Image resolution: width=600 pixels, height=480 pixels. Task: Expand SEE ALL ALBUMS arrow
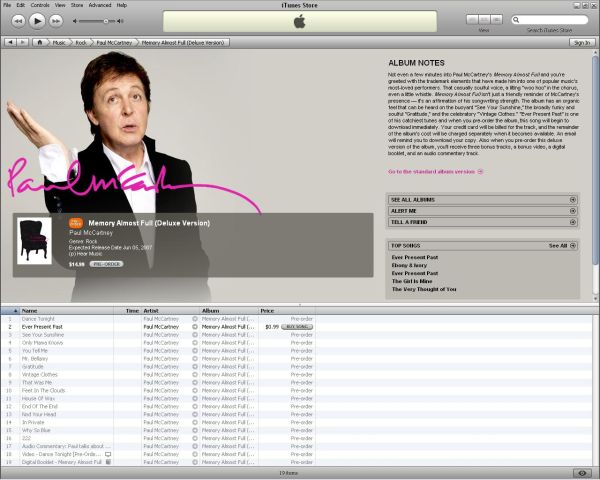(572, 200)
